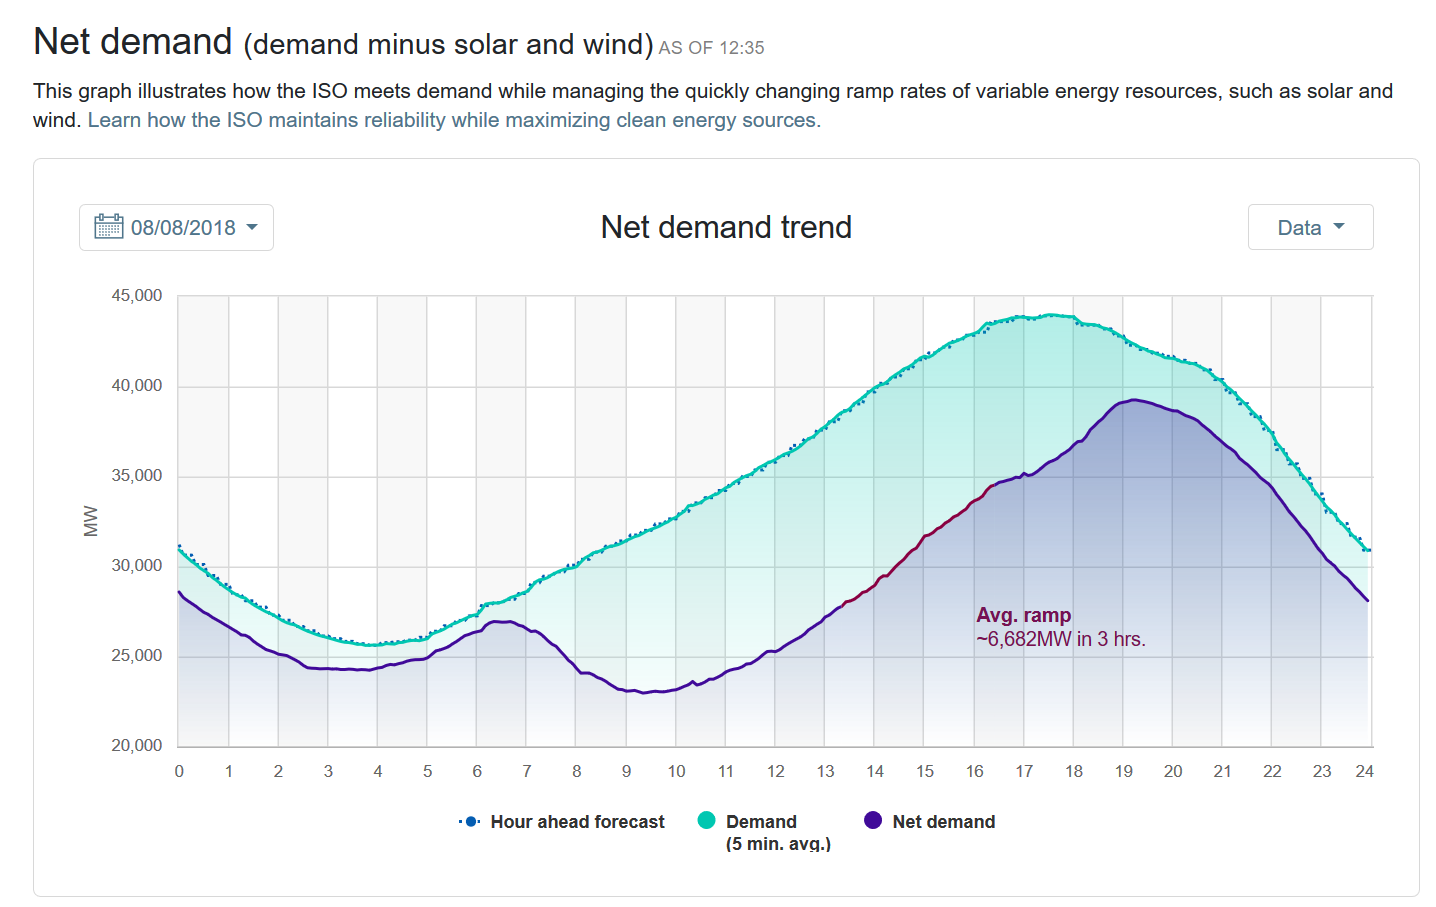Click hour 24 at the x-axis end

coord(1364,772)
